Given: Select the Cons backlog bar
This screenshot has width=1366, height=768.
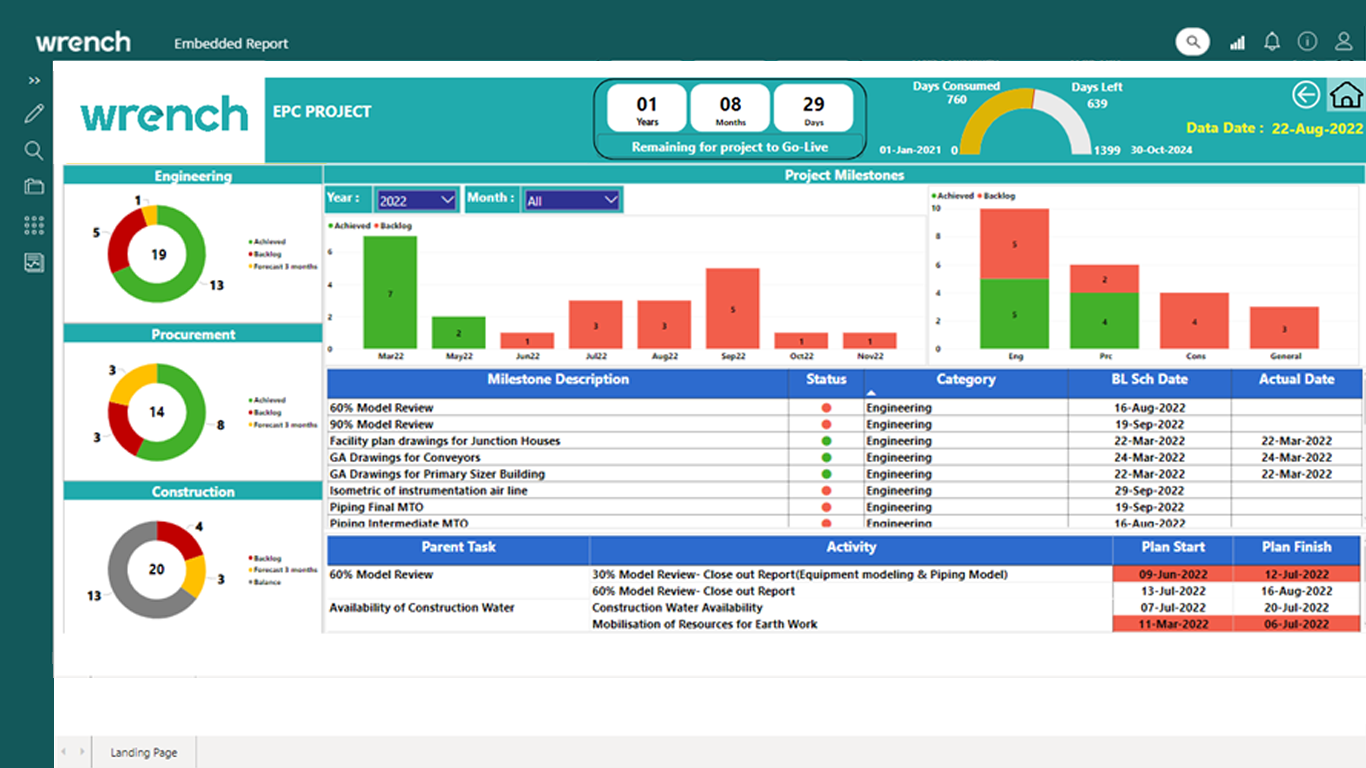Looking at the screenshot, I should (x=1195, y=321).
